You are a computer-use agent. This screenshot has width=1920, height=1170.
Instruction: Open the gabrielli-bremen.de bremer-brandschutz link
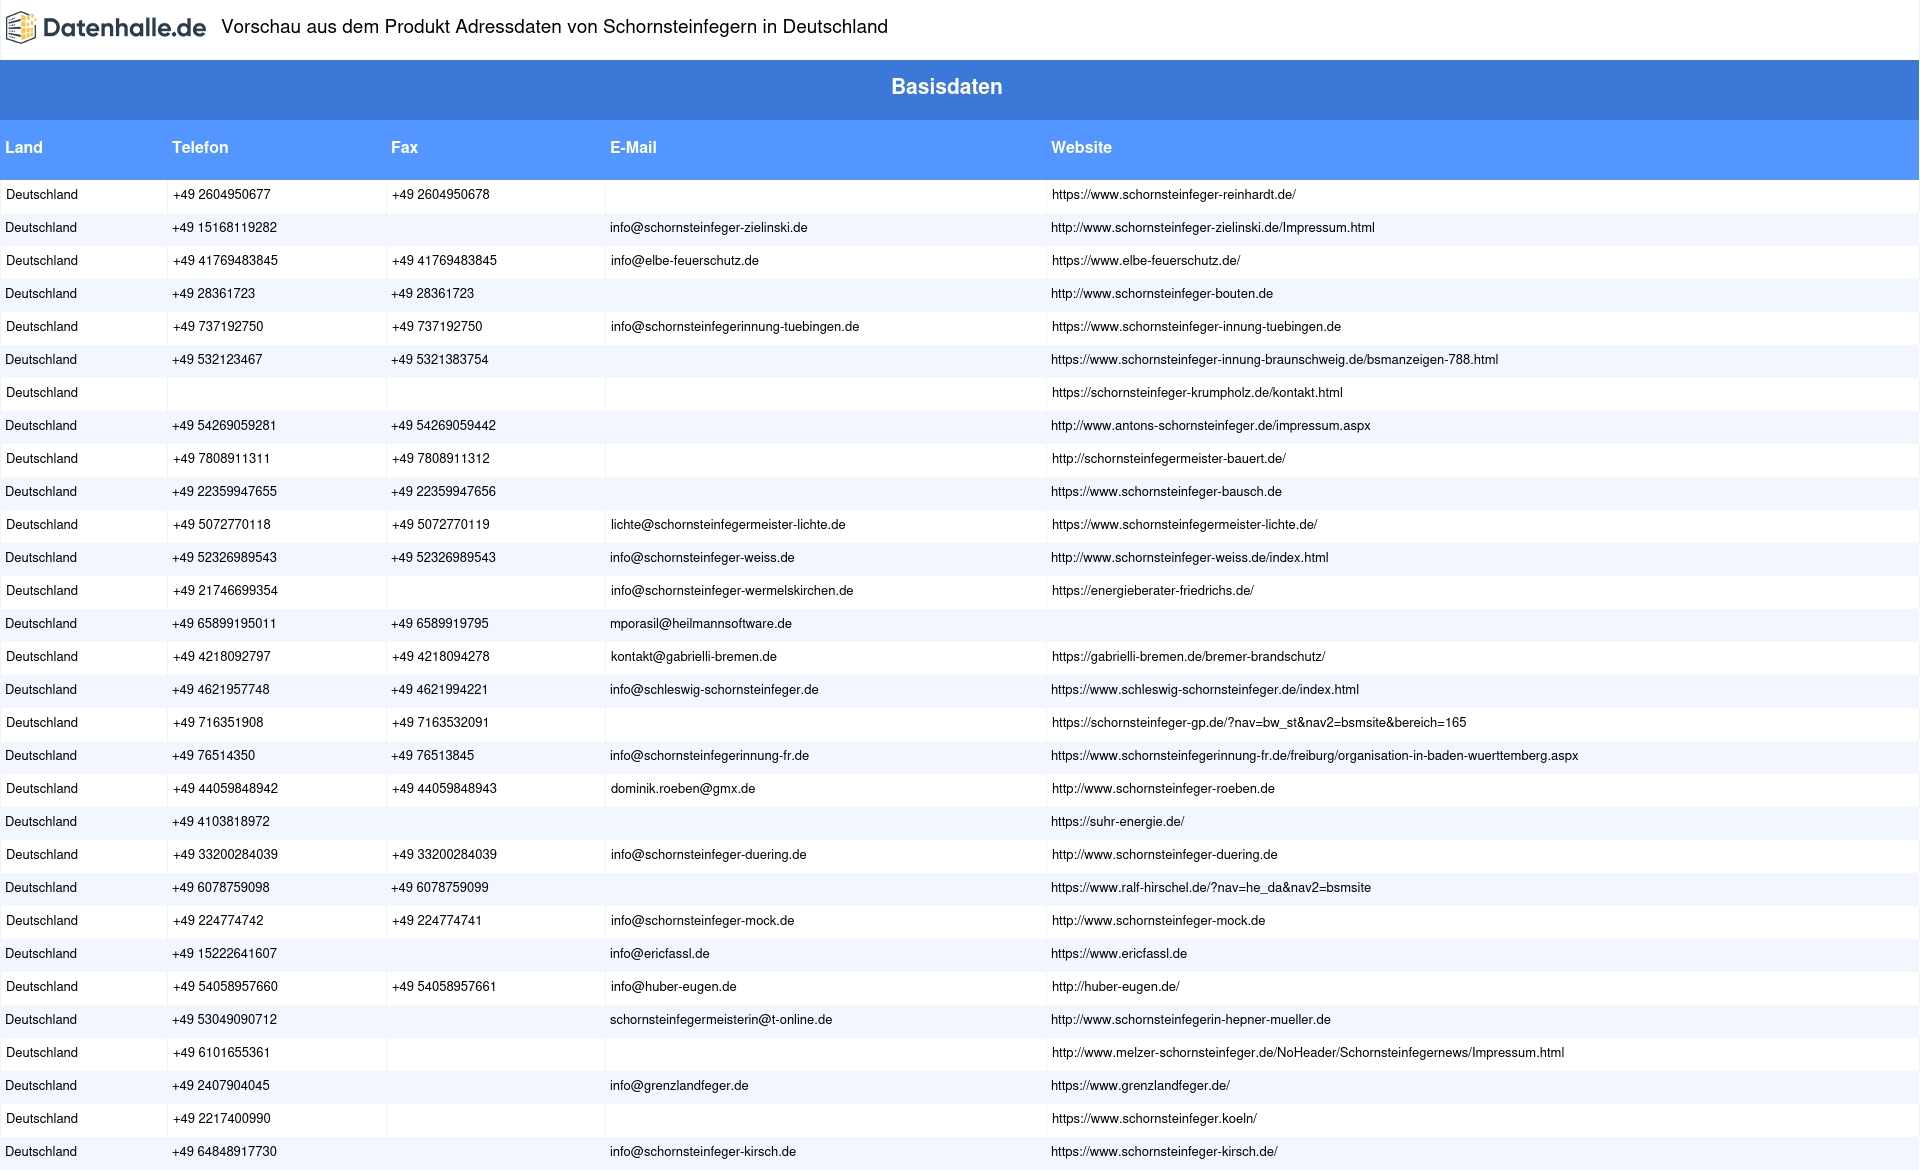point(1189,657)
